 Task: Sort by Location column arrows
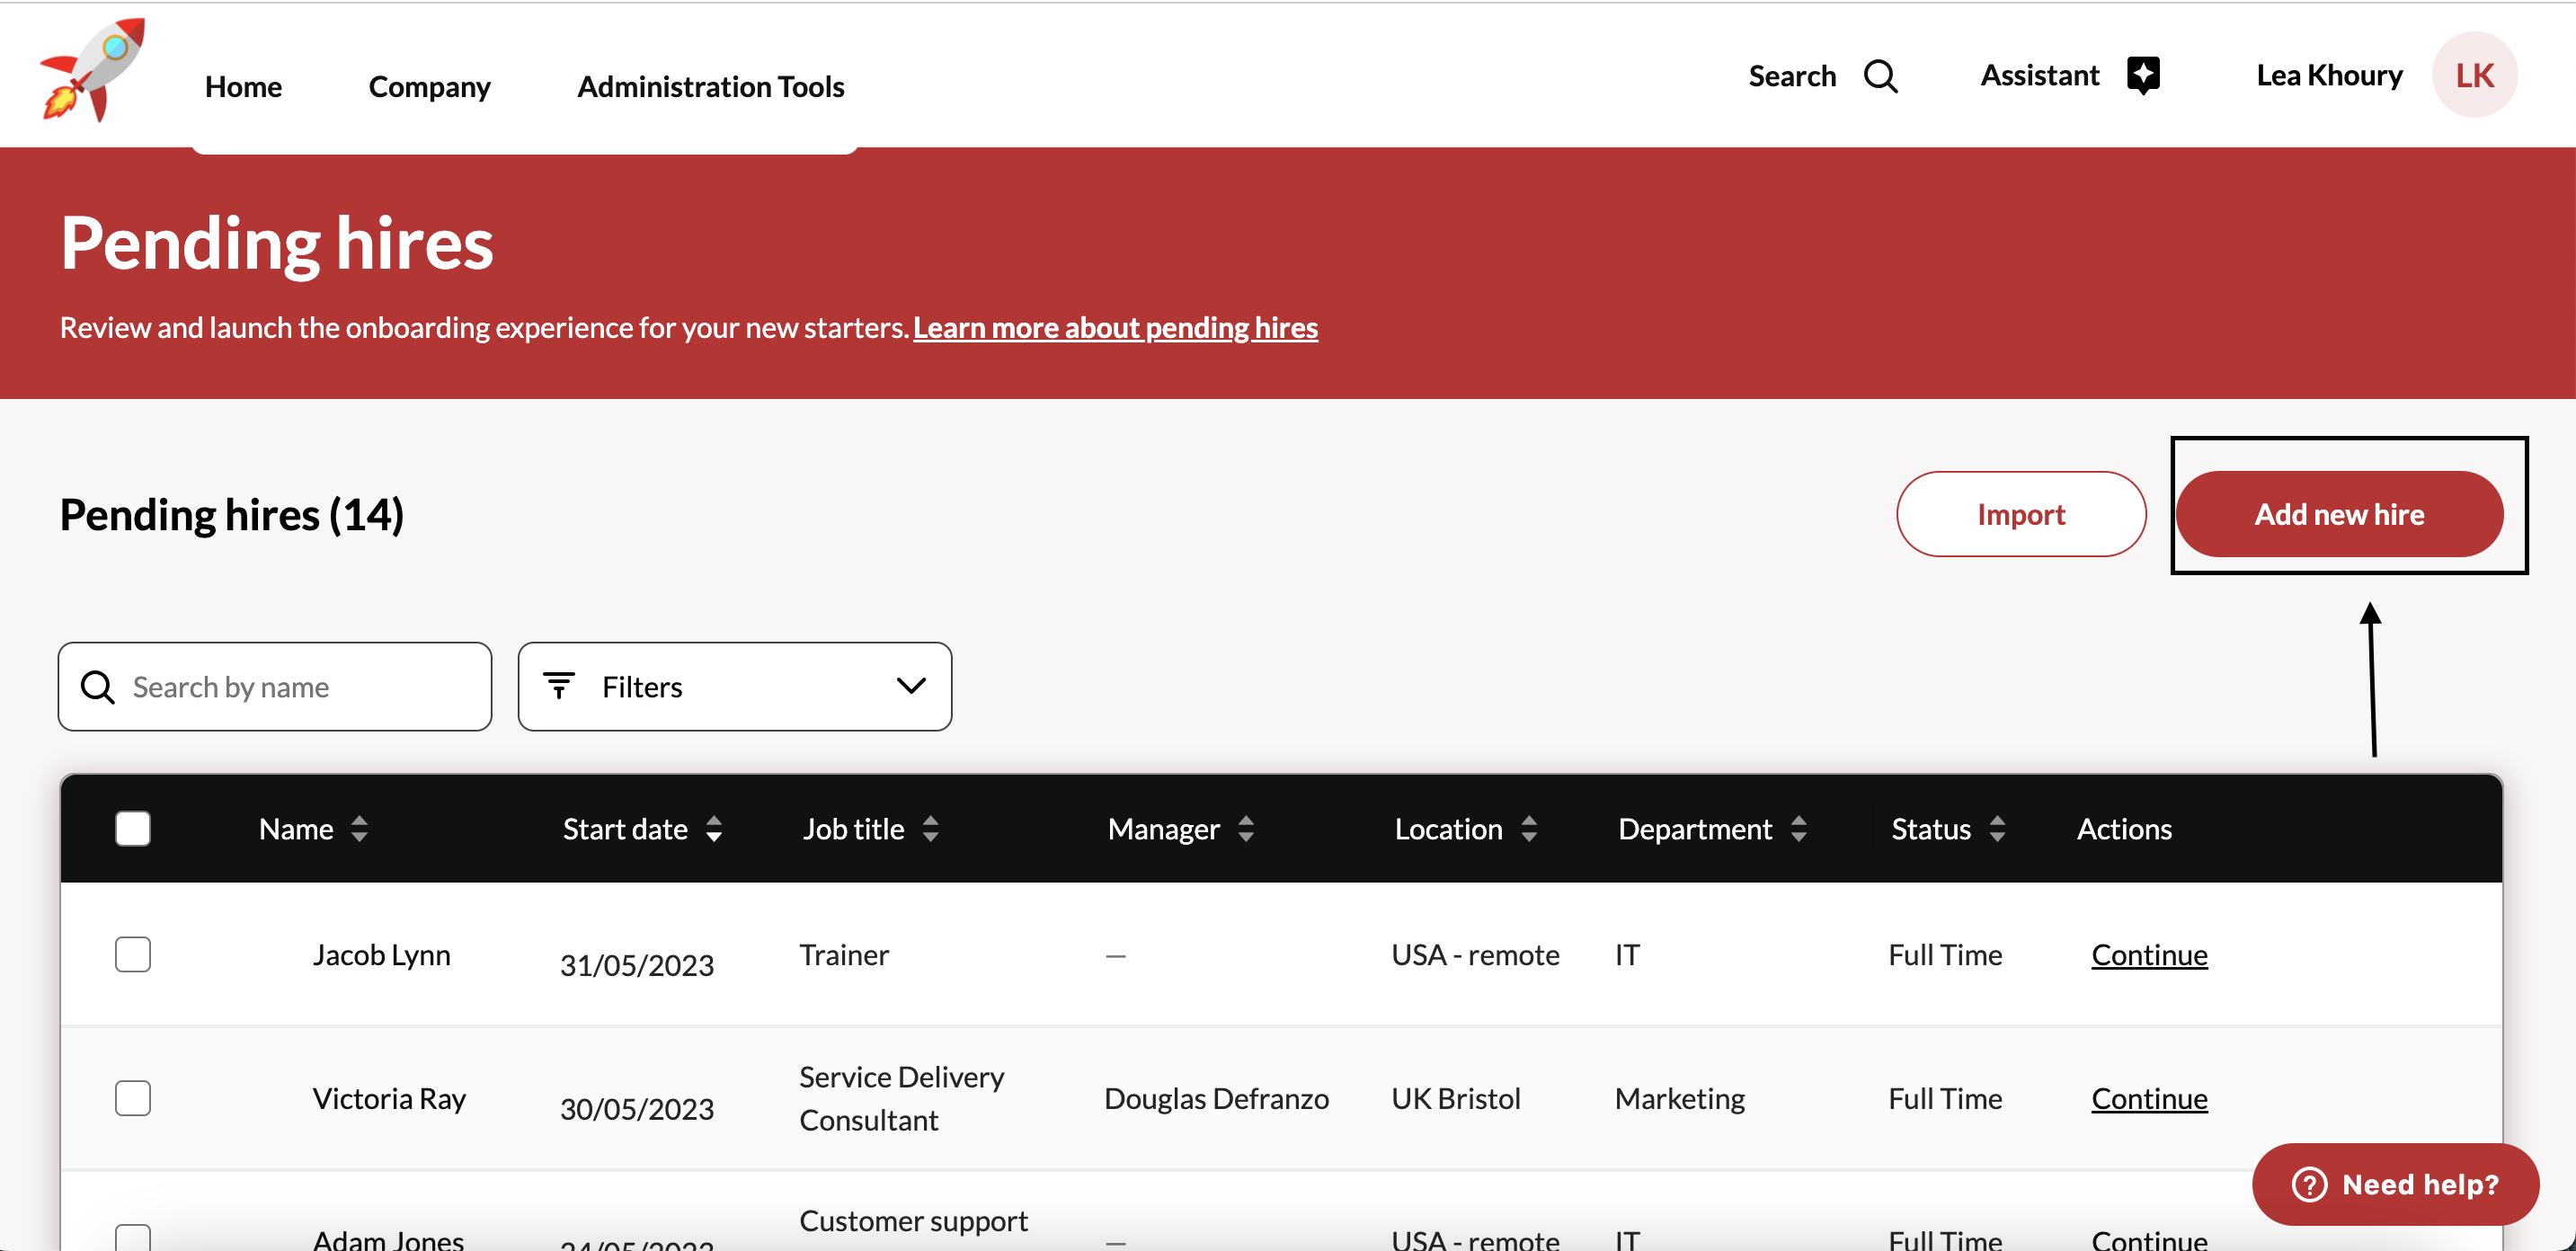[x=1529, y=829]
